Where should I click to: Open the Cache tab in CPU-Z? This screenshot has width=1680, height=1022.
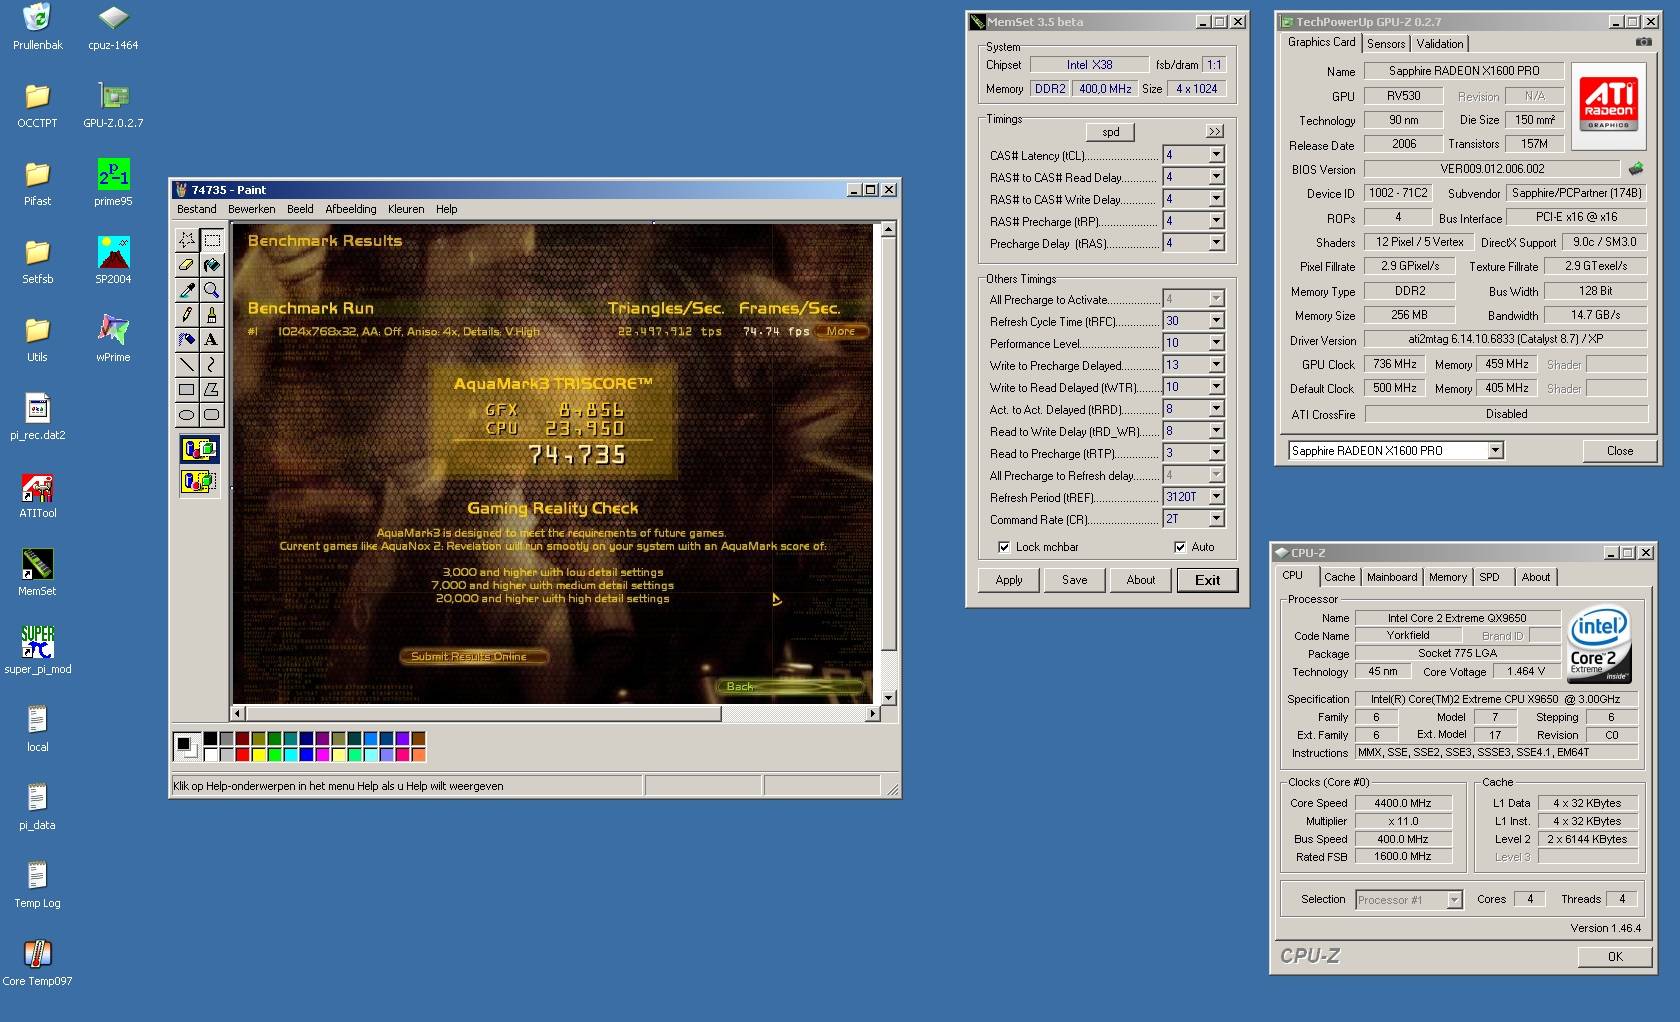tap(1340, 577)
